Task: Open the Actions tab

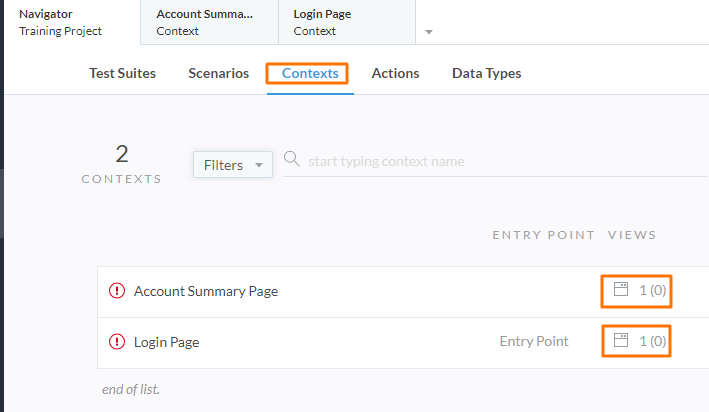Action: tap(395, 73)
